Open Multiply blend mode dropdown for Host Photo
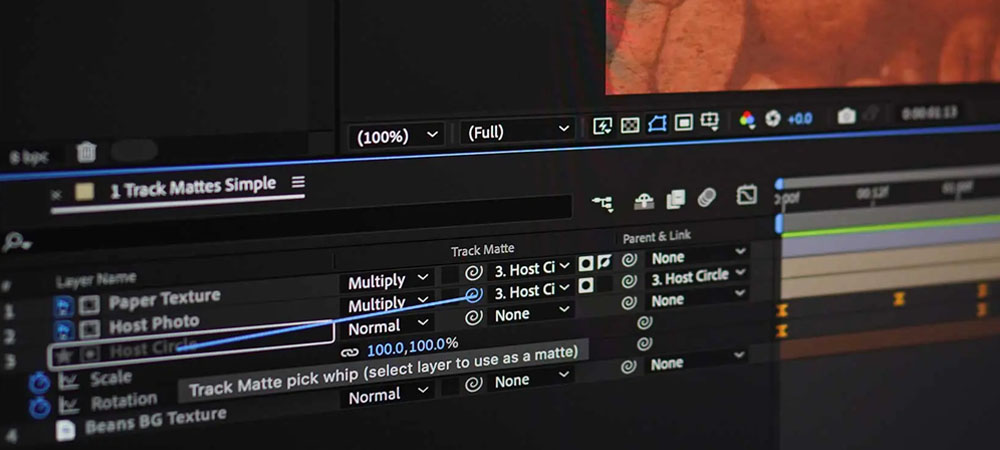Viewport: 1000px width, 450px height. [x=388, y=303]
